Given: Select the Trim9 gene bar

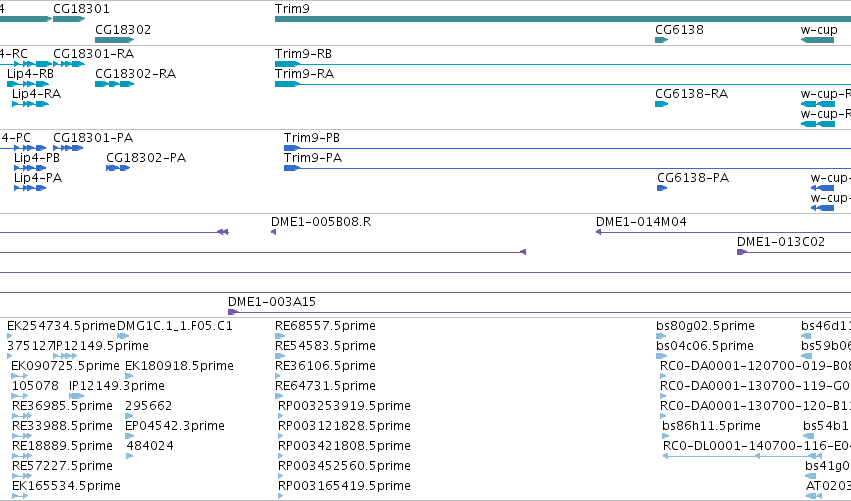Looking at the screenshot, I should click(x=563, y=20).
